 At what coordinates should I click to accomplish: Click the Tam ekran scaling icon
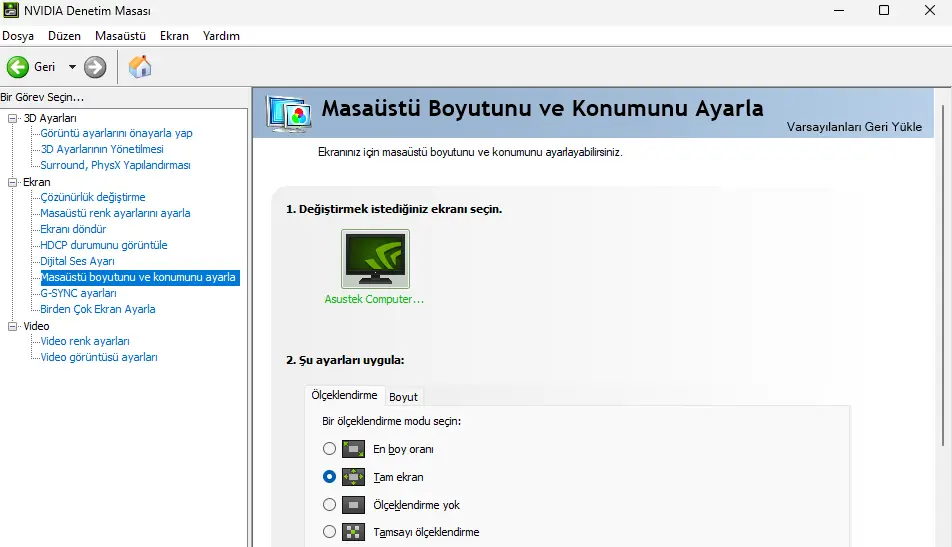point(353,477)
